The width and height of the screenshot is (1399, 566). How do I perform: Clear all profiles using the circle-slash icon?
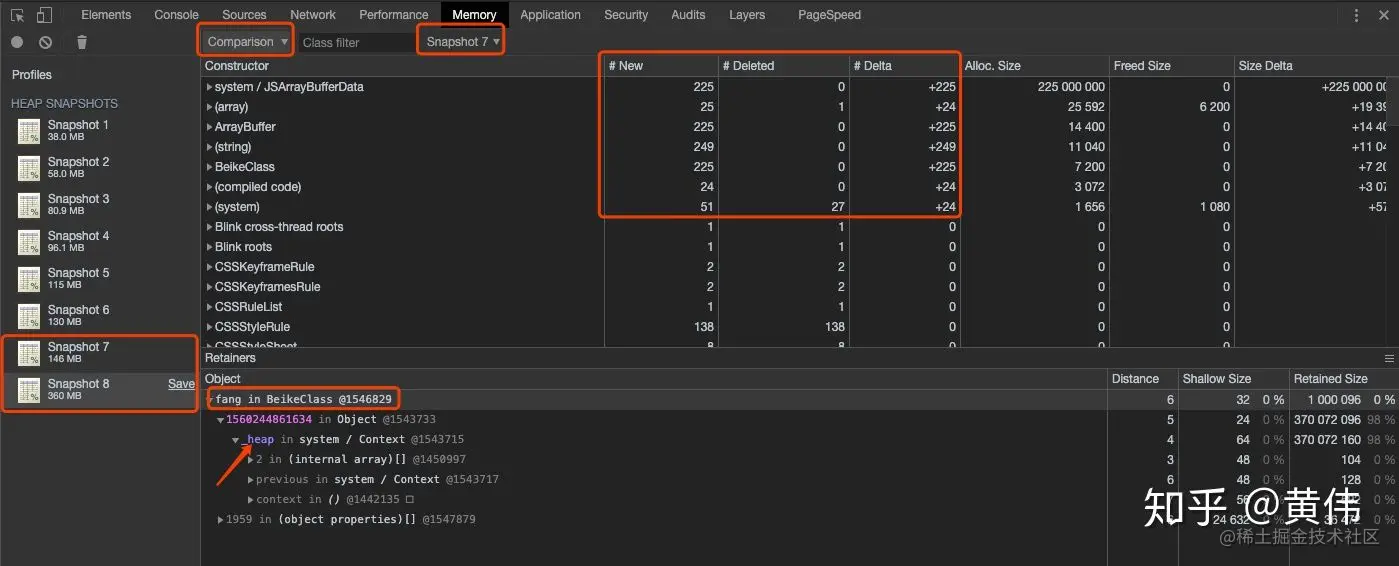[x=46, y=42]
